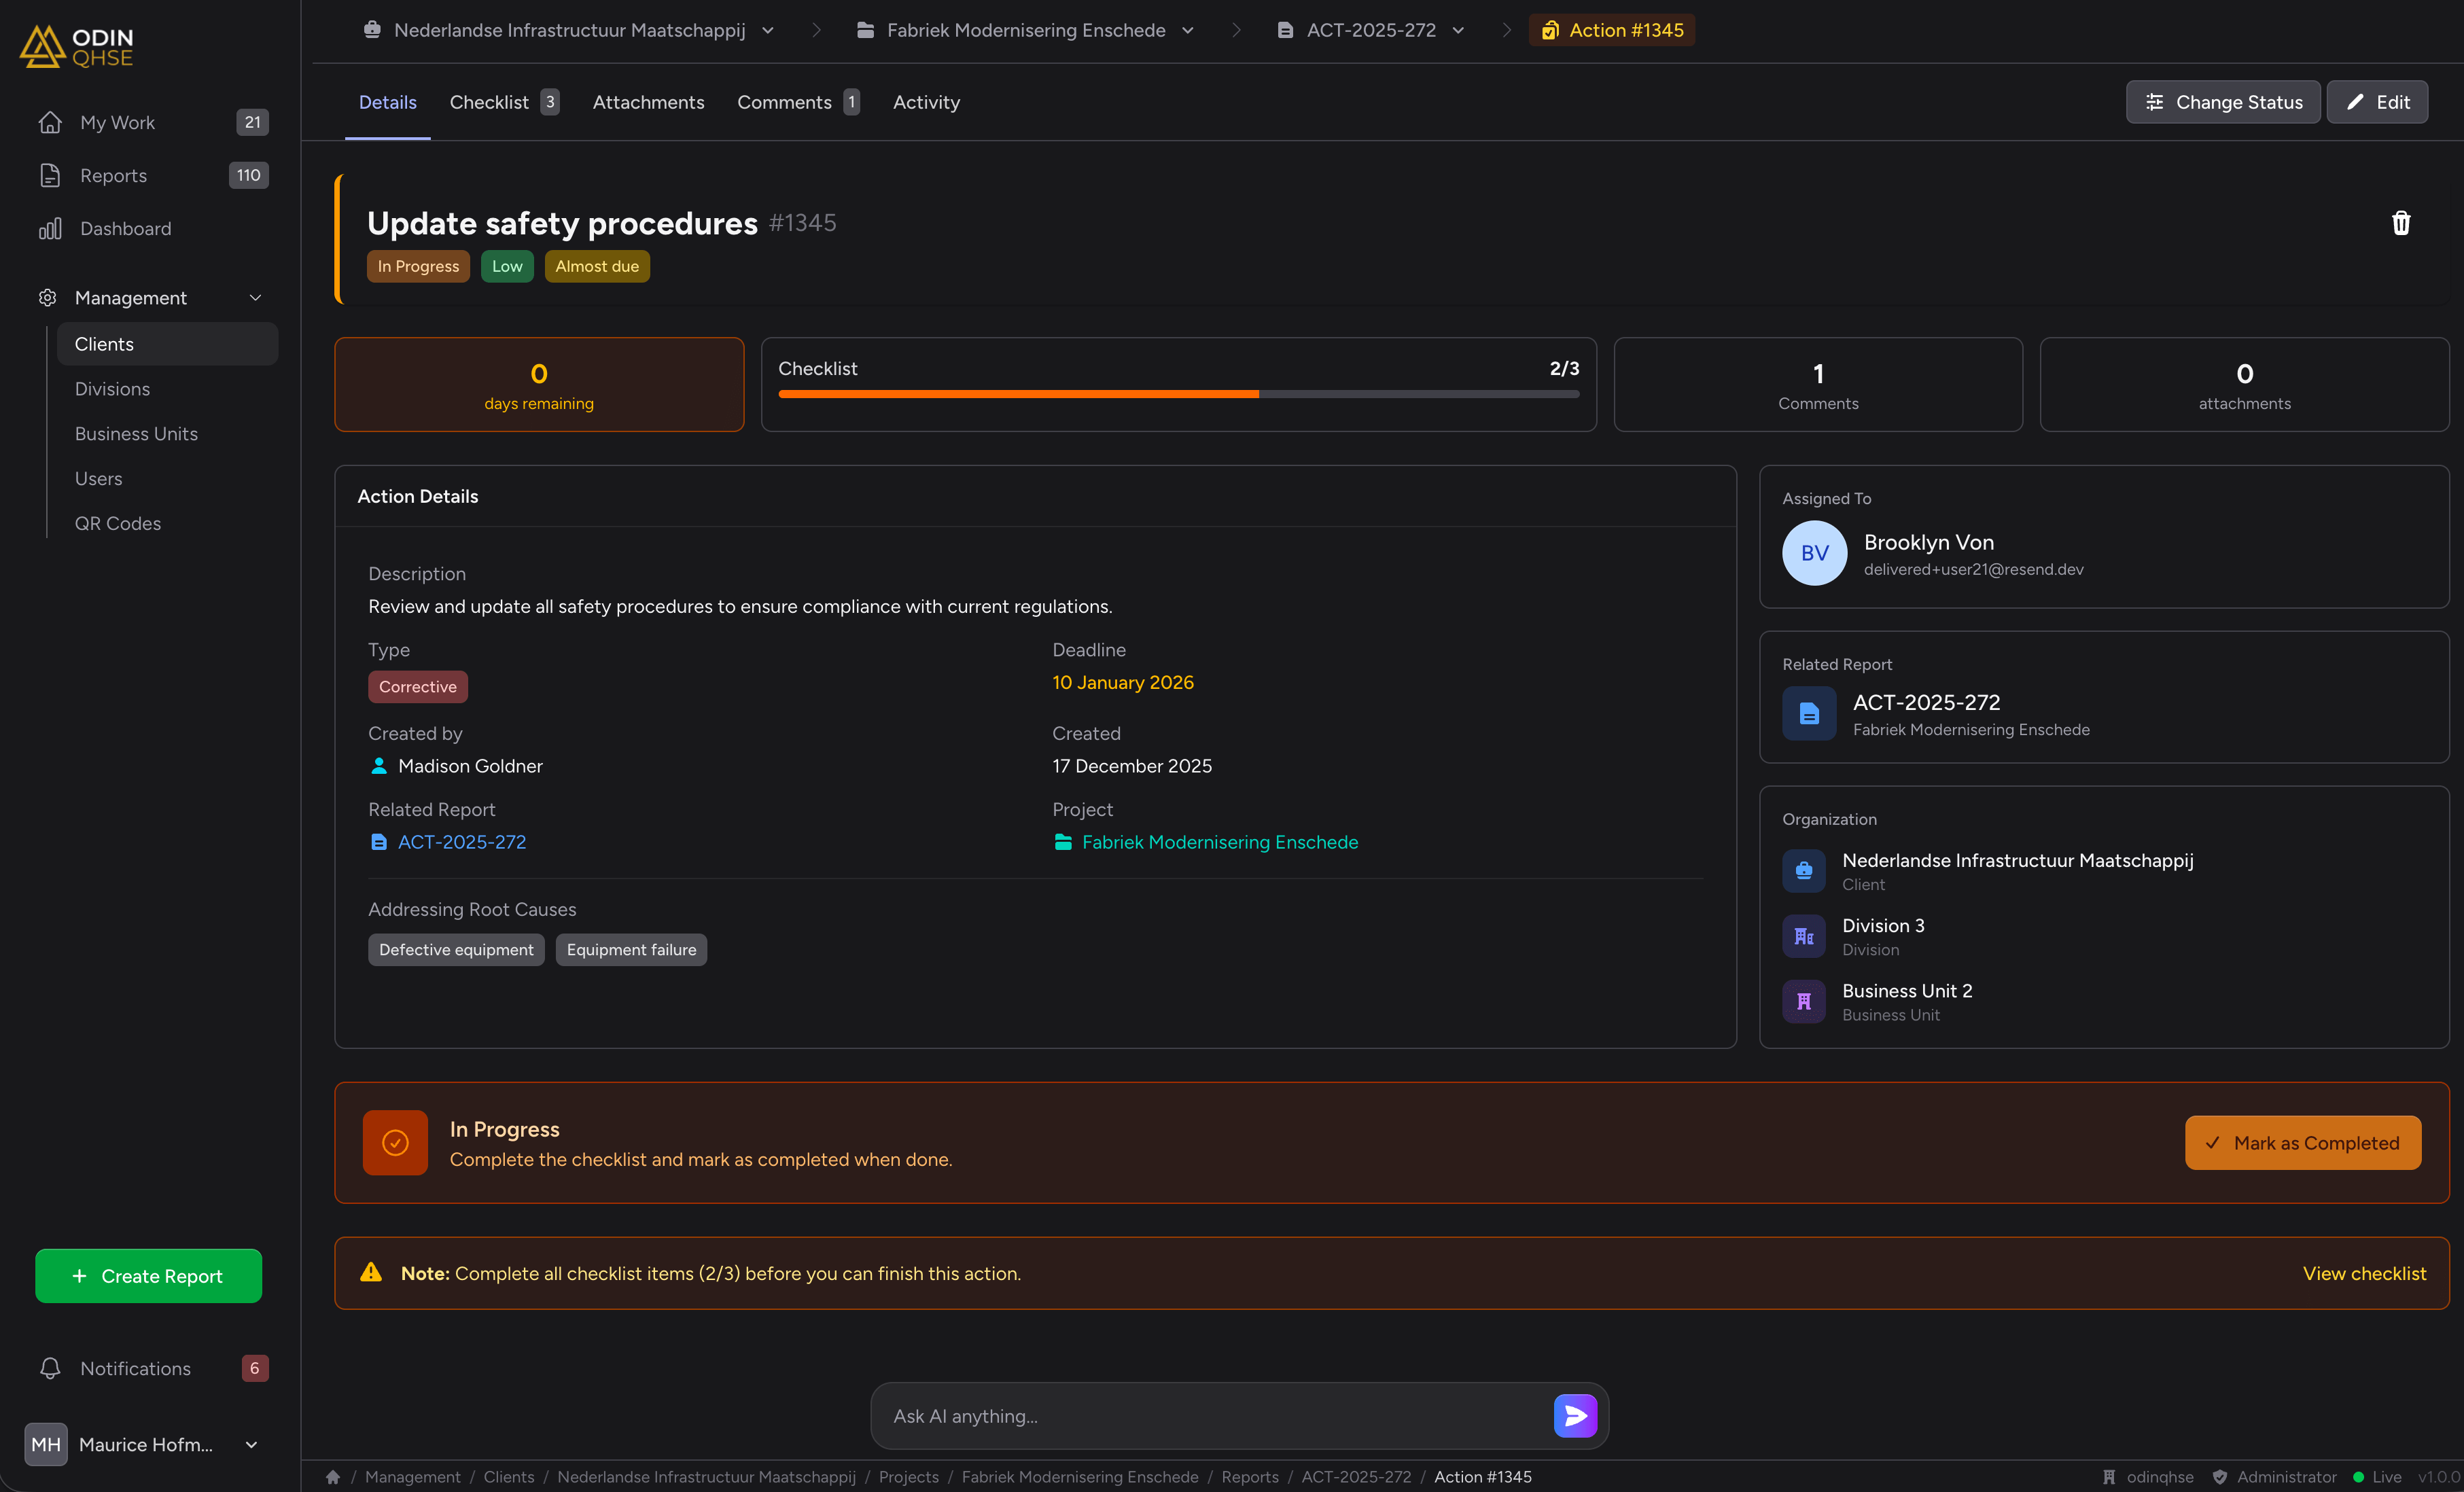This screenshot has width=2464, height=1492.
Task: Switch to the Checklist tab
Action: pyautogui.click(x=489, y=102)
